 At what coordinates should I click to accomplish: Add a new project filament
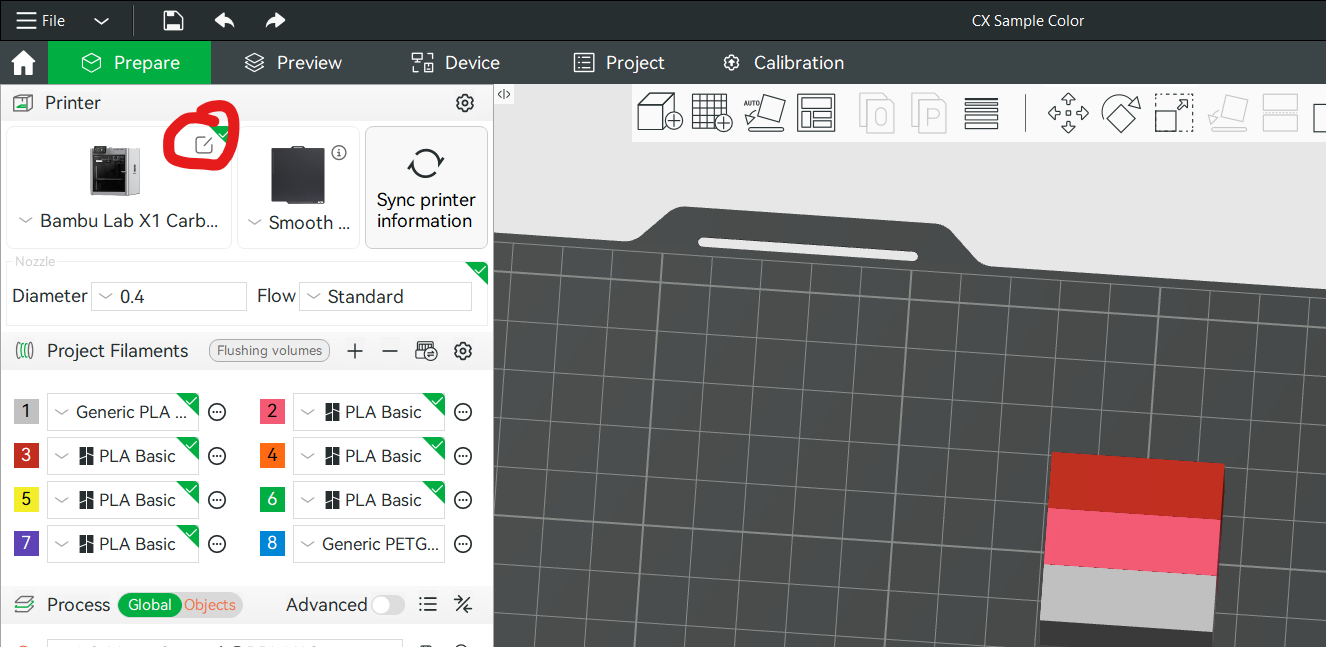click(354, 351)
